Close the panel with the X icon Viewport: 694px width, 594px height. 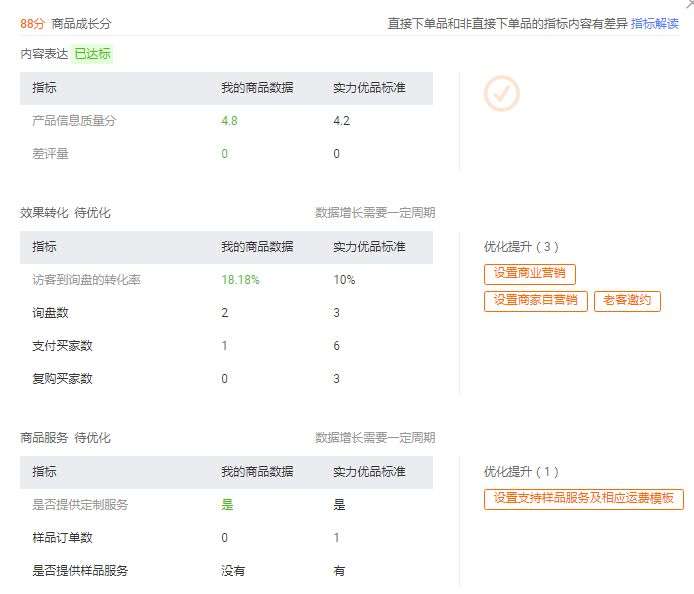click(x=689, y=4)
